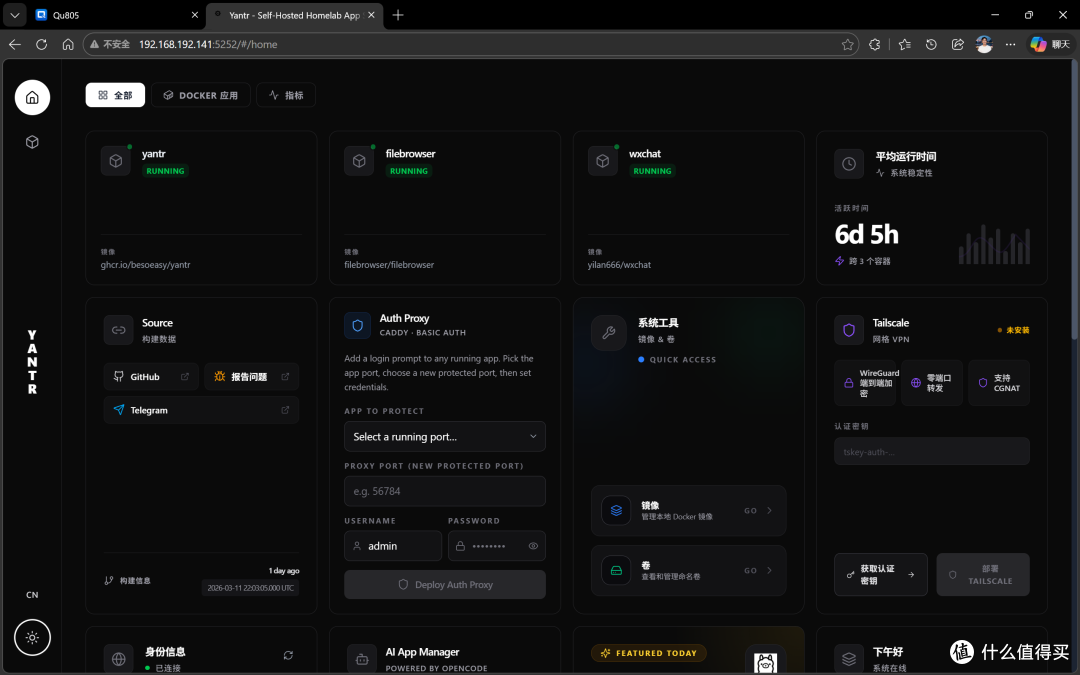
Task: Refresh 身份信息 with the reload icon
Action: click(288, 655)
